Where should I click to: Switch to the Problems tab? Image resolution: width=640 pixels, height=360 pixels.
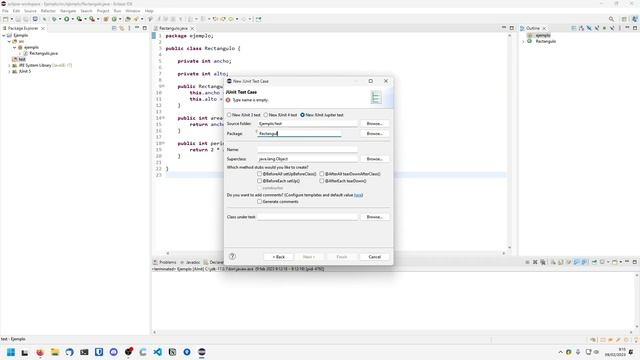pos(165,262)
